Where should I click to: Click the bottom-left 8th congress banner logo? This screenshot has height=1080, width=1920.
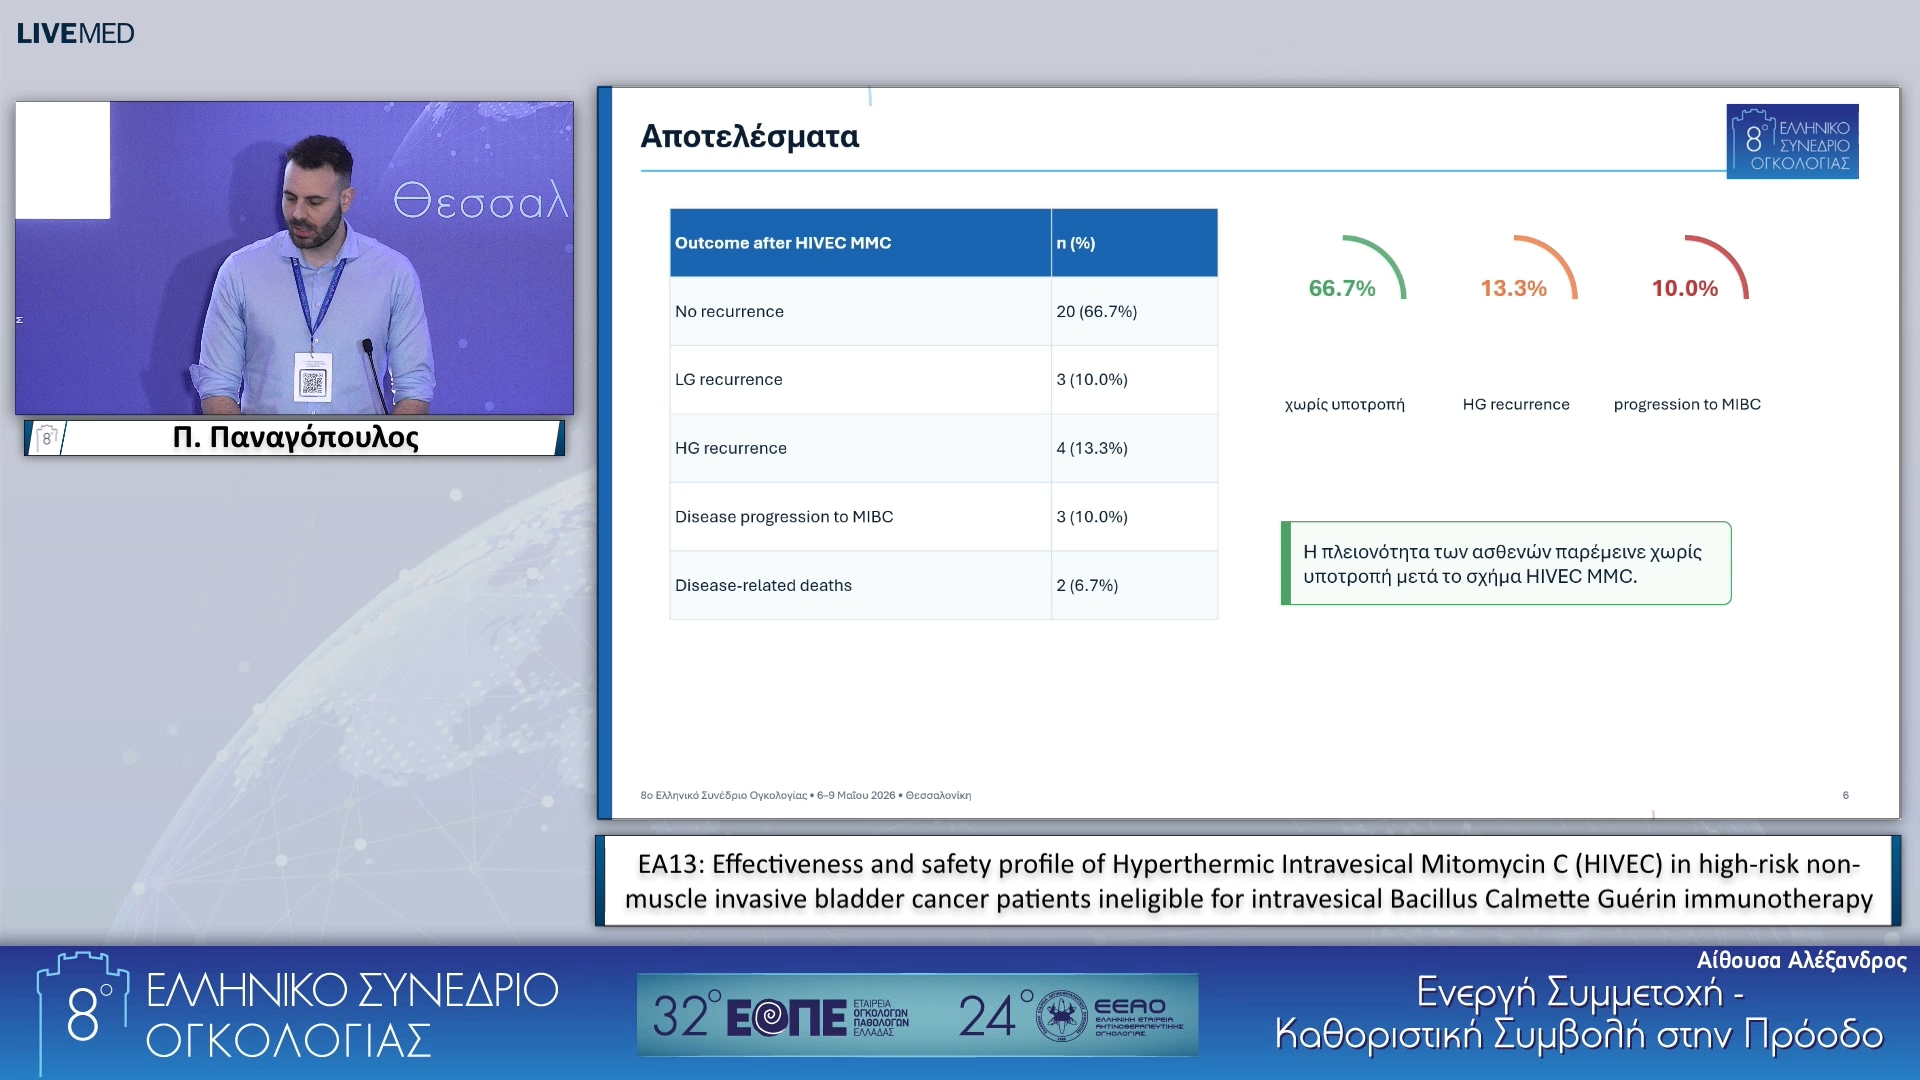coord(297,1014)
